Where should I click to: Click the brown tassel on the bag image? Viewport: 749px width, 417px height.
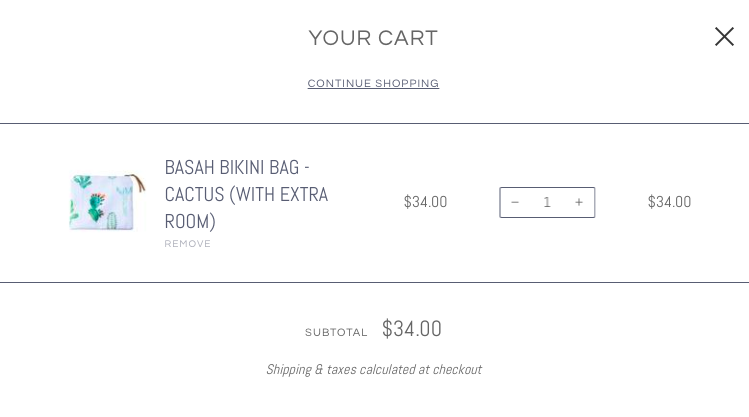click(139, 183)
